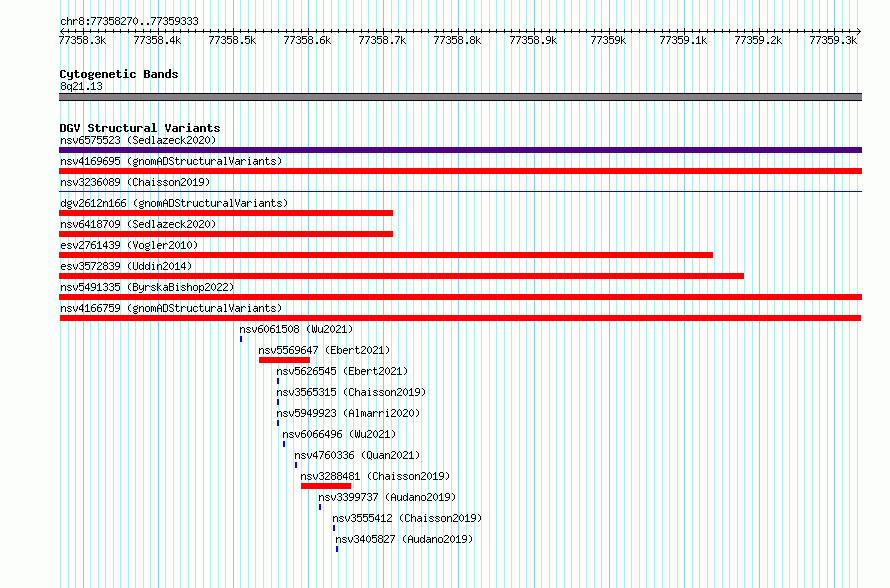
Task: Click the red bar under nsv6418709
Action: tap(226, 234)
